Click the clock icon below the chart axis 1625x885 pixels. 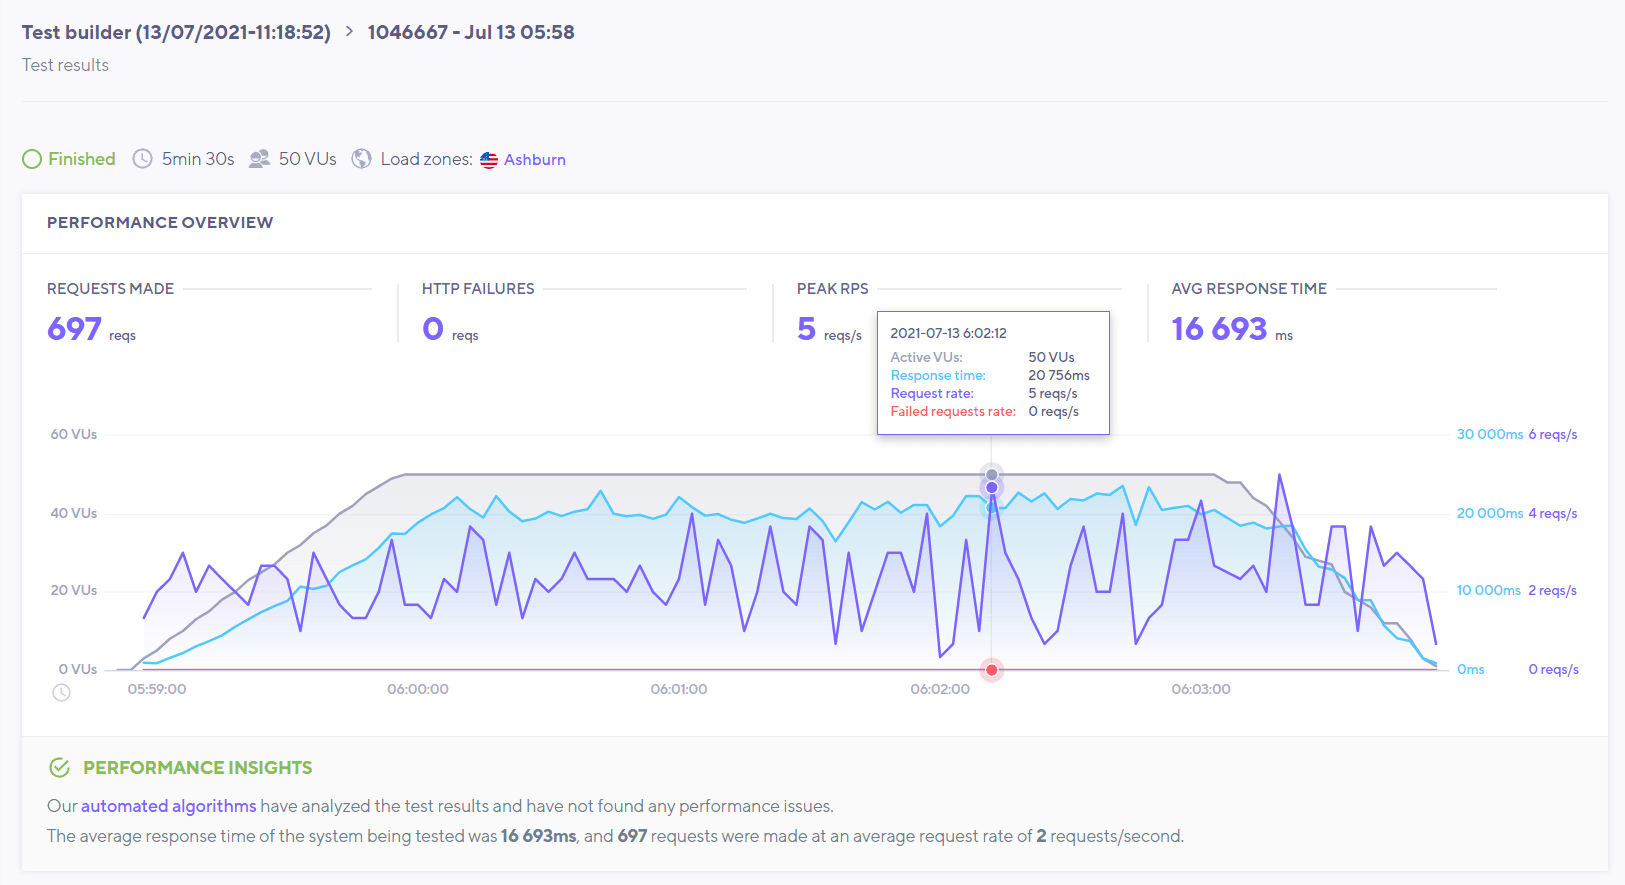point(61,692)
